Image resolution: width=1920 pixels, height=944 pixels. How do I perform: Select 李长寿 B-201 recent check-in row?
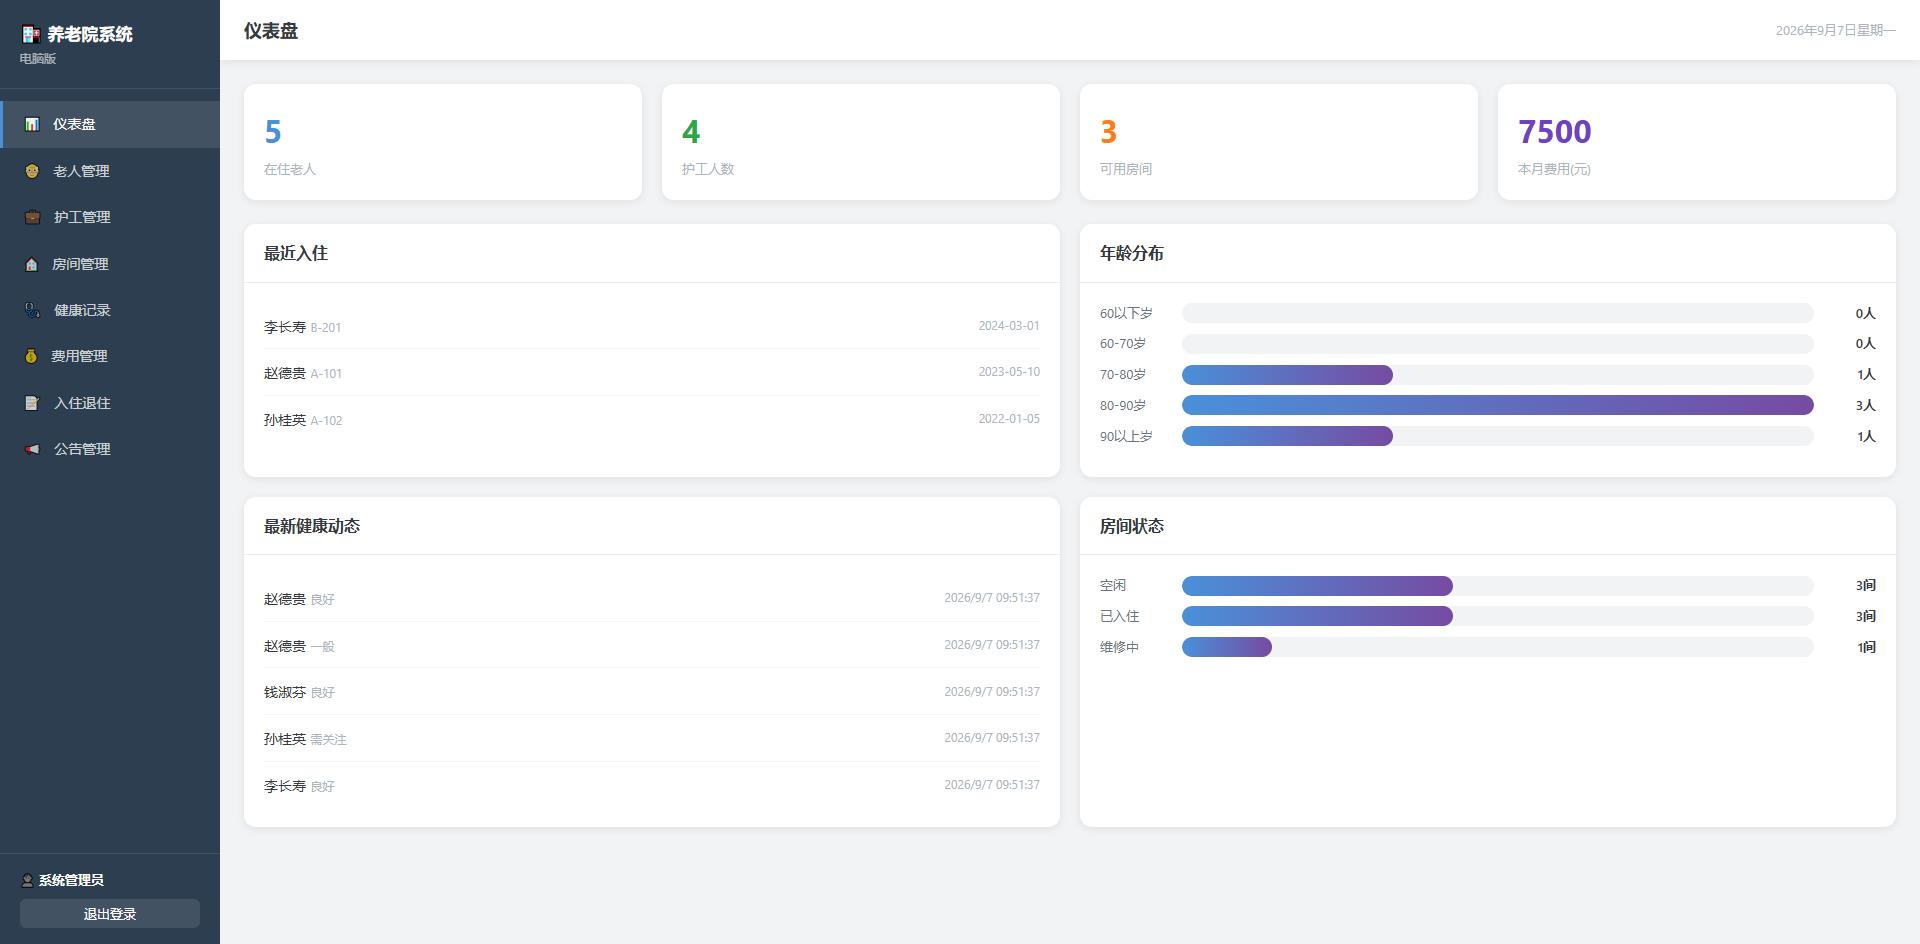[652, 326]
